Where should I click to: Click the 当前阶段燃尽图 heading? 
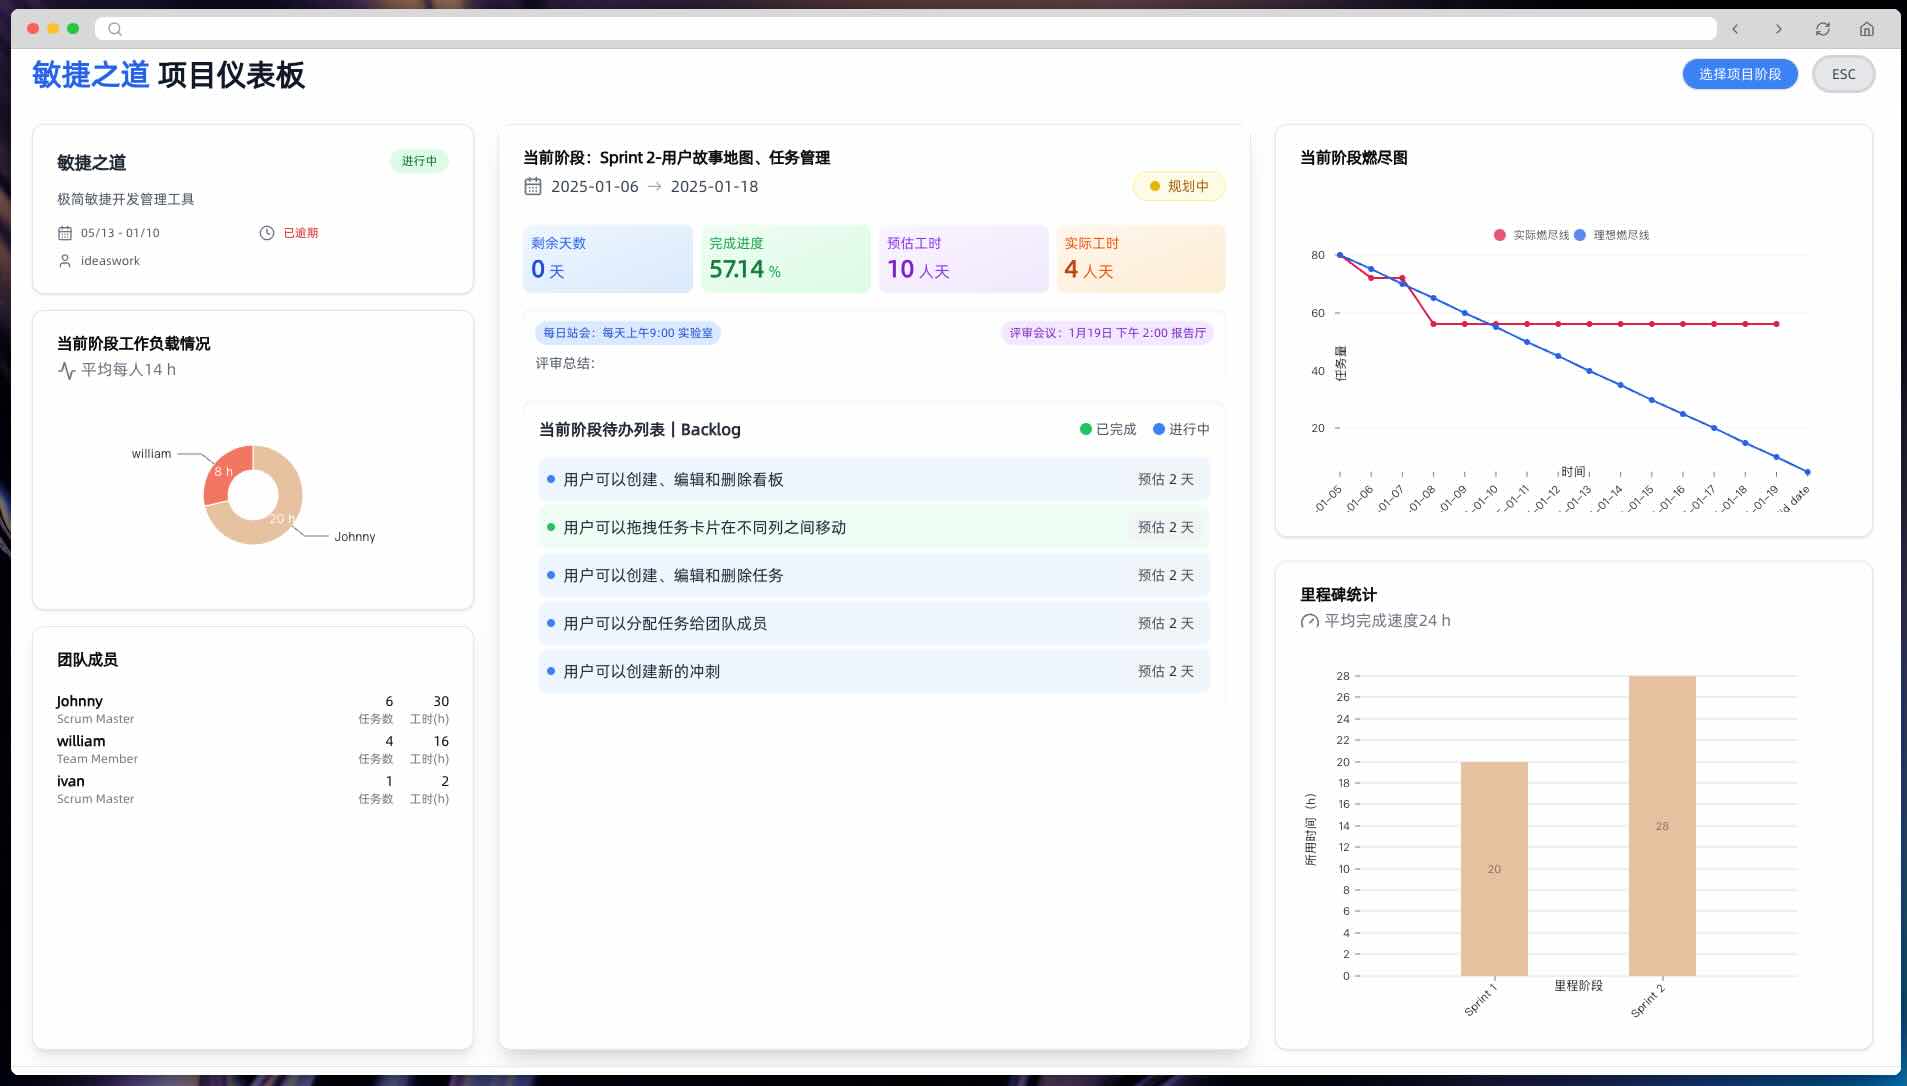click(1353, 158)
